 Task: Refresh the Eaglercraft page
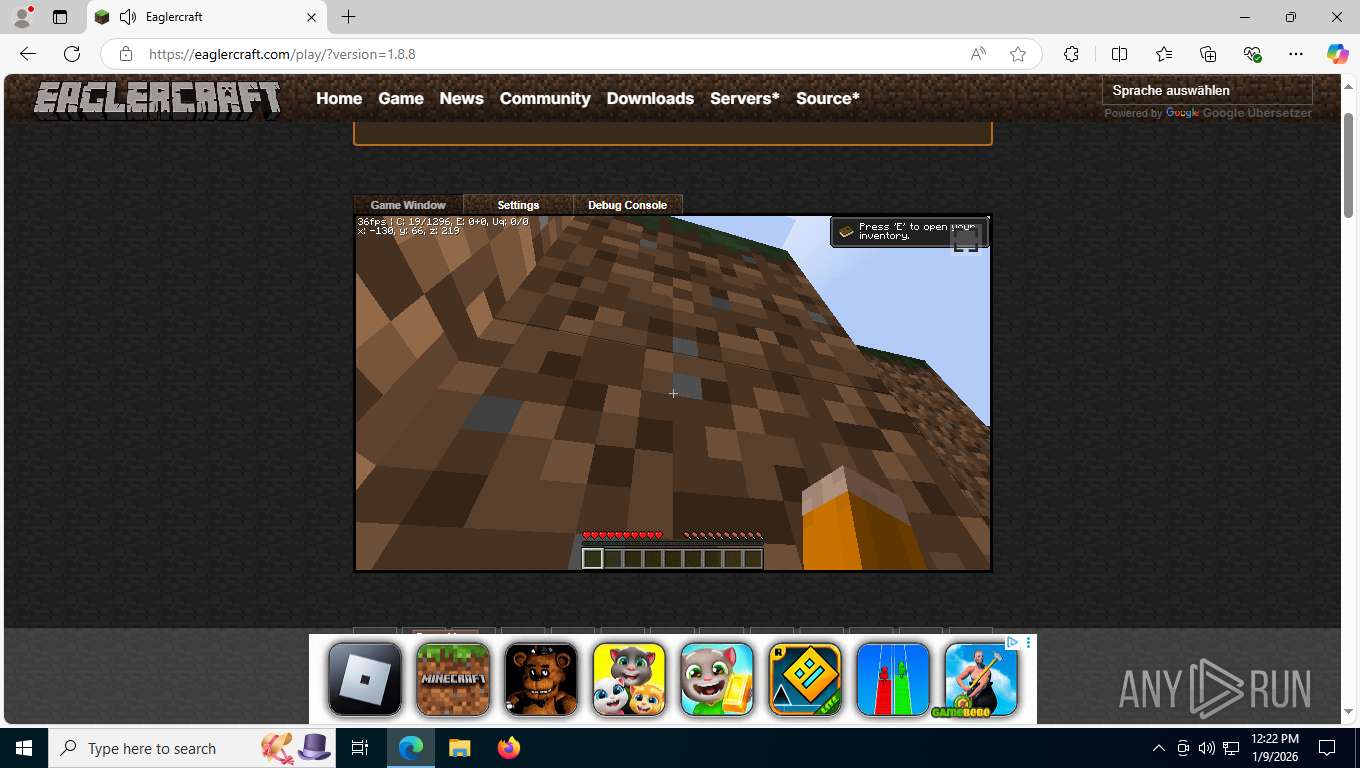pyautogui.click(x=72, y=54)
